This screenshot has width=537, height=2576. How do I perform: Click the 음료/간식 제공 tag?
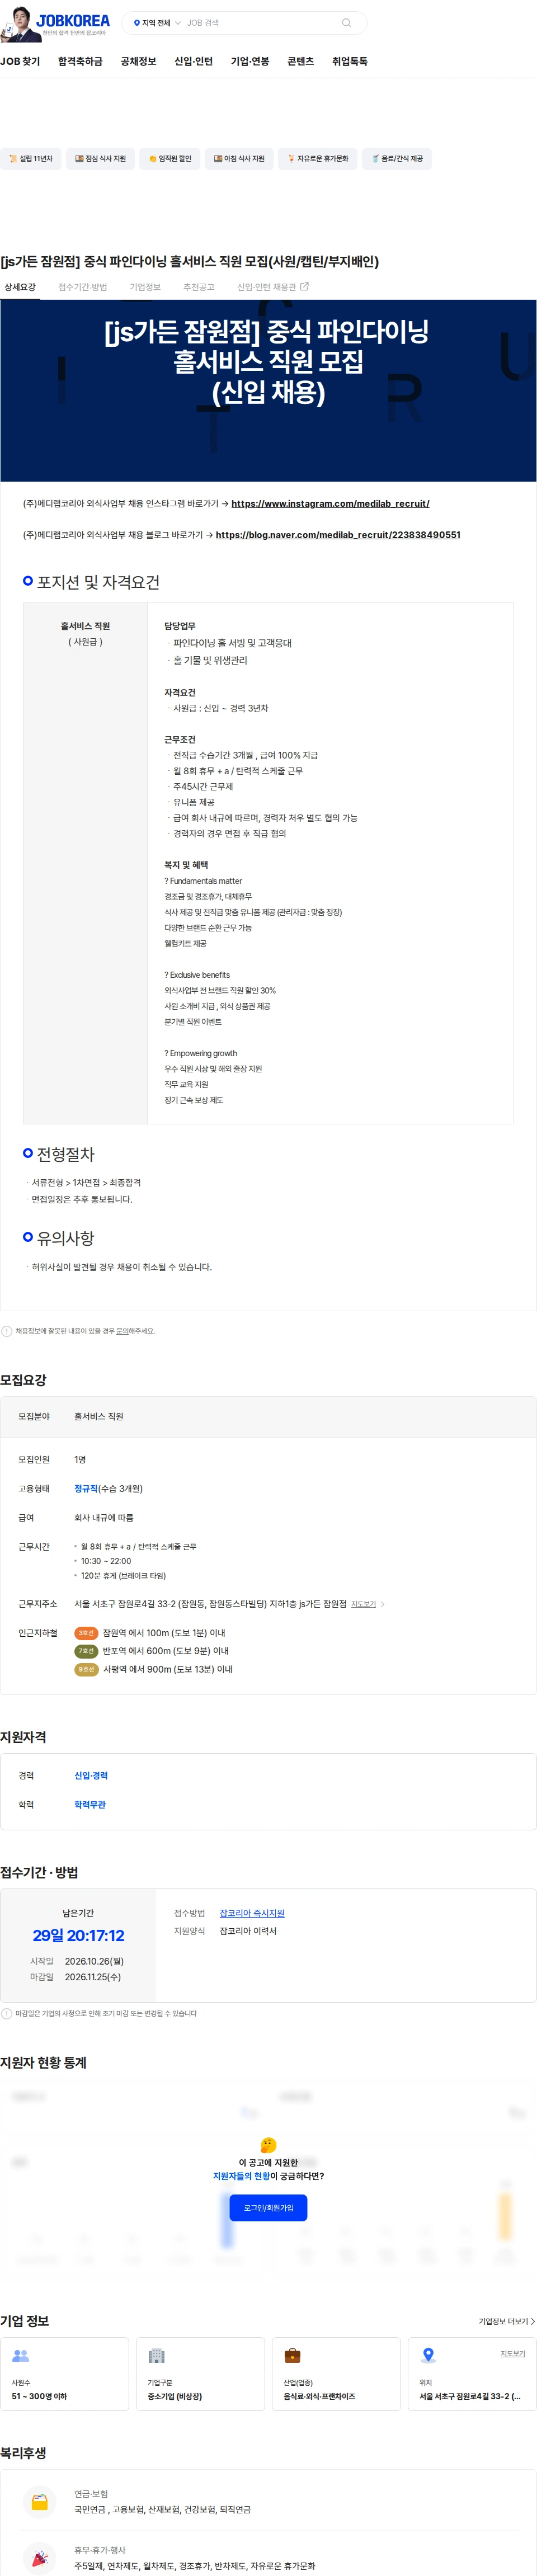click(397, 159)
